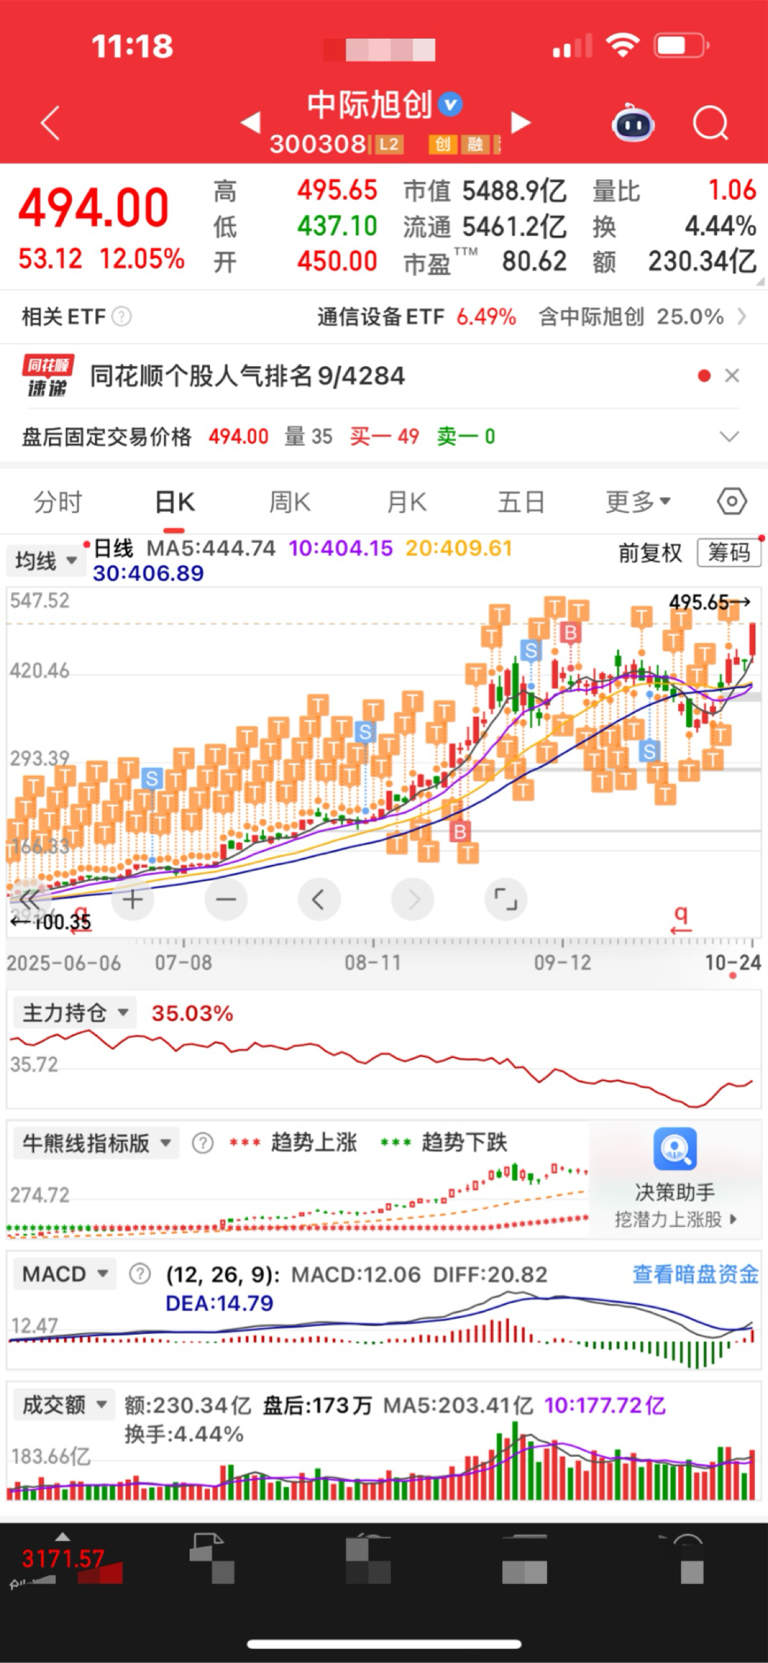Tap the verified badge next to 中际旭创
The width and height of the screenshot is (768, 1663).
click(x=451, y=103)
